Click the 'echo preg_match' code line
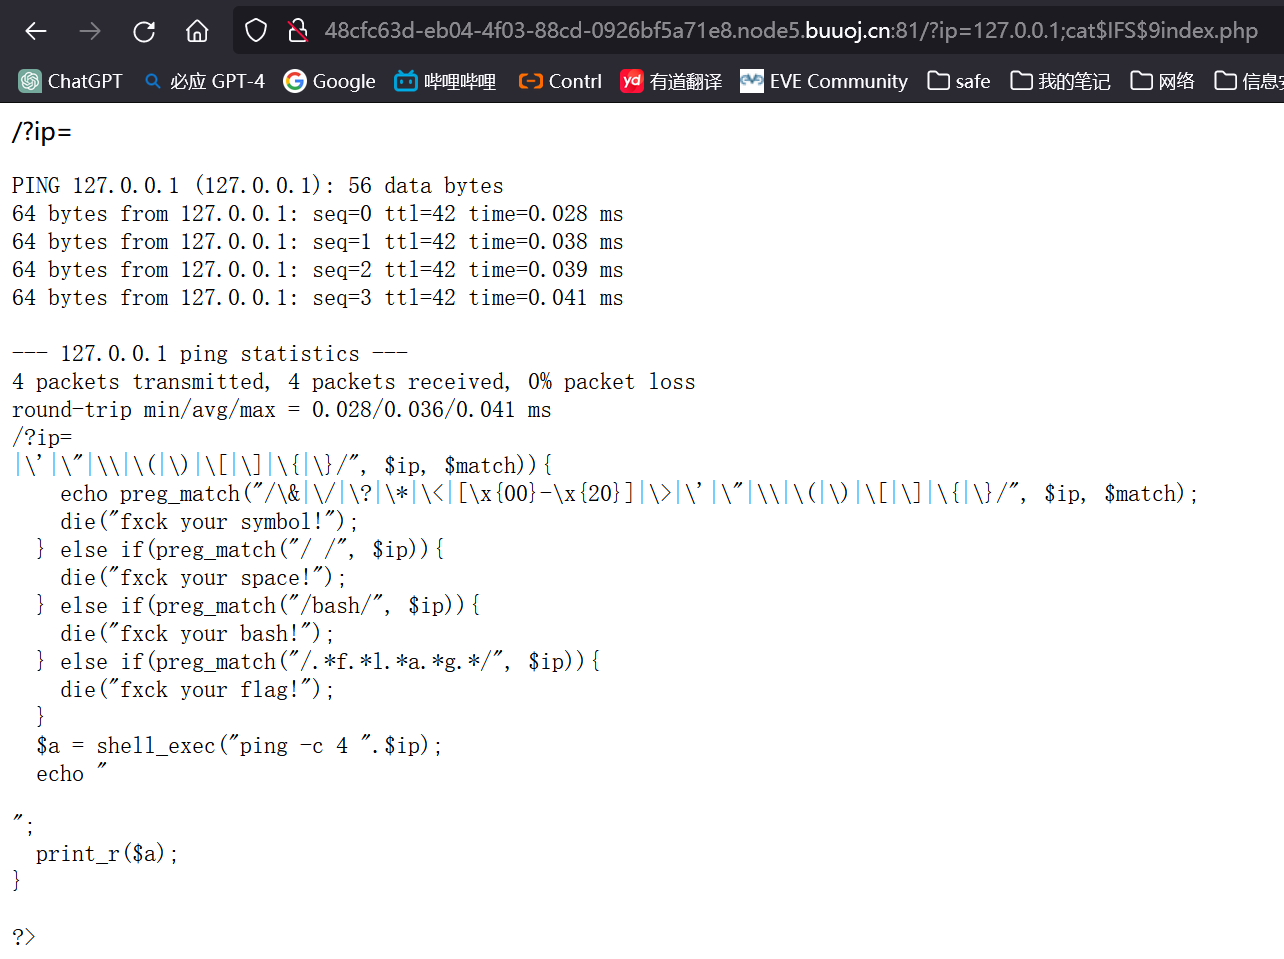Viewport: 1284px width, 959px height. coord(629,494)
